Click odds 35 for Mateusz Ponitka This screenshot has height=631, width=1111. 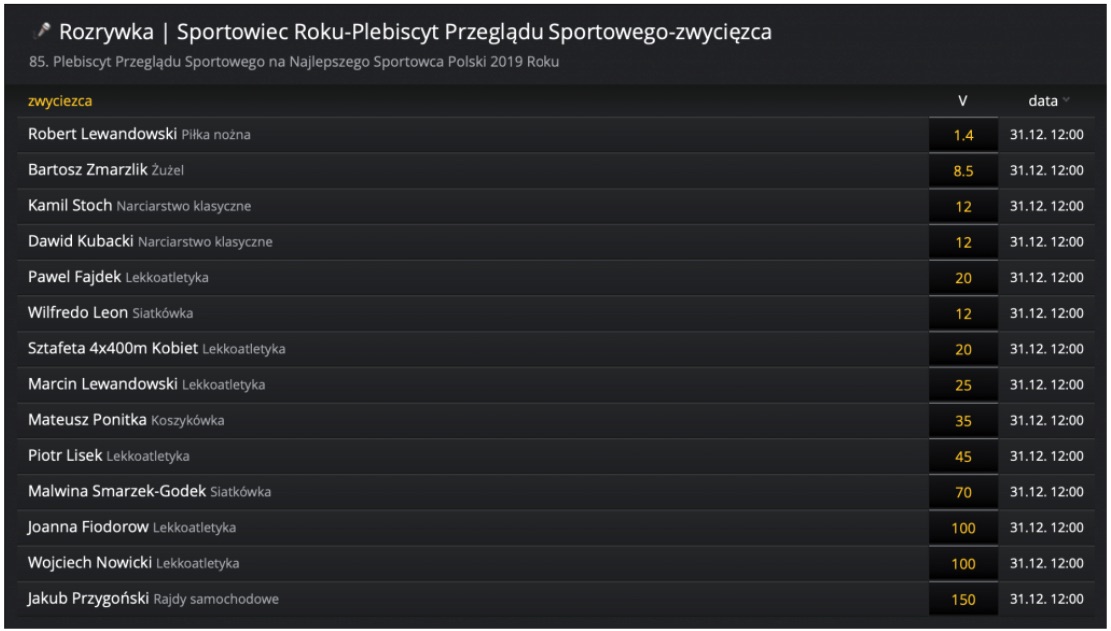point(963,421)
